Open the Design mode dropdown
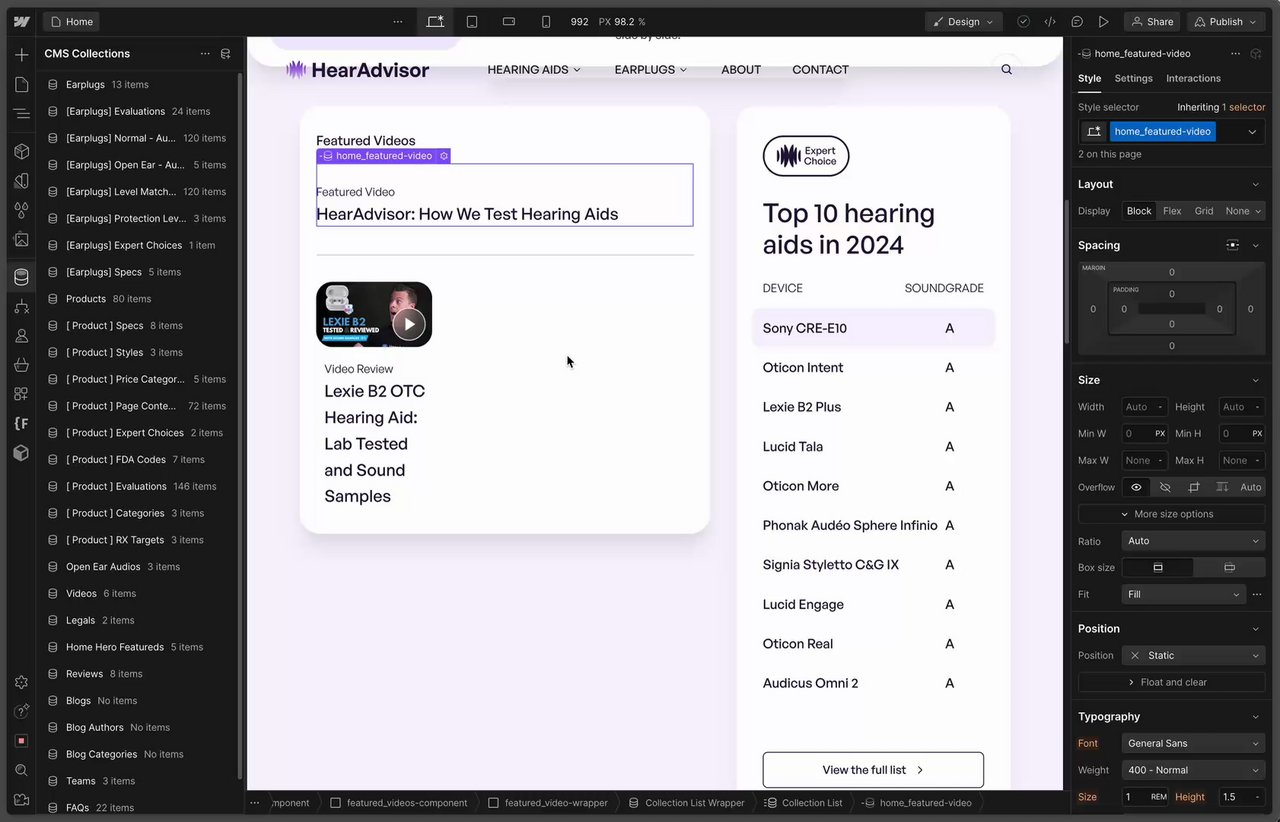 964,21
